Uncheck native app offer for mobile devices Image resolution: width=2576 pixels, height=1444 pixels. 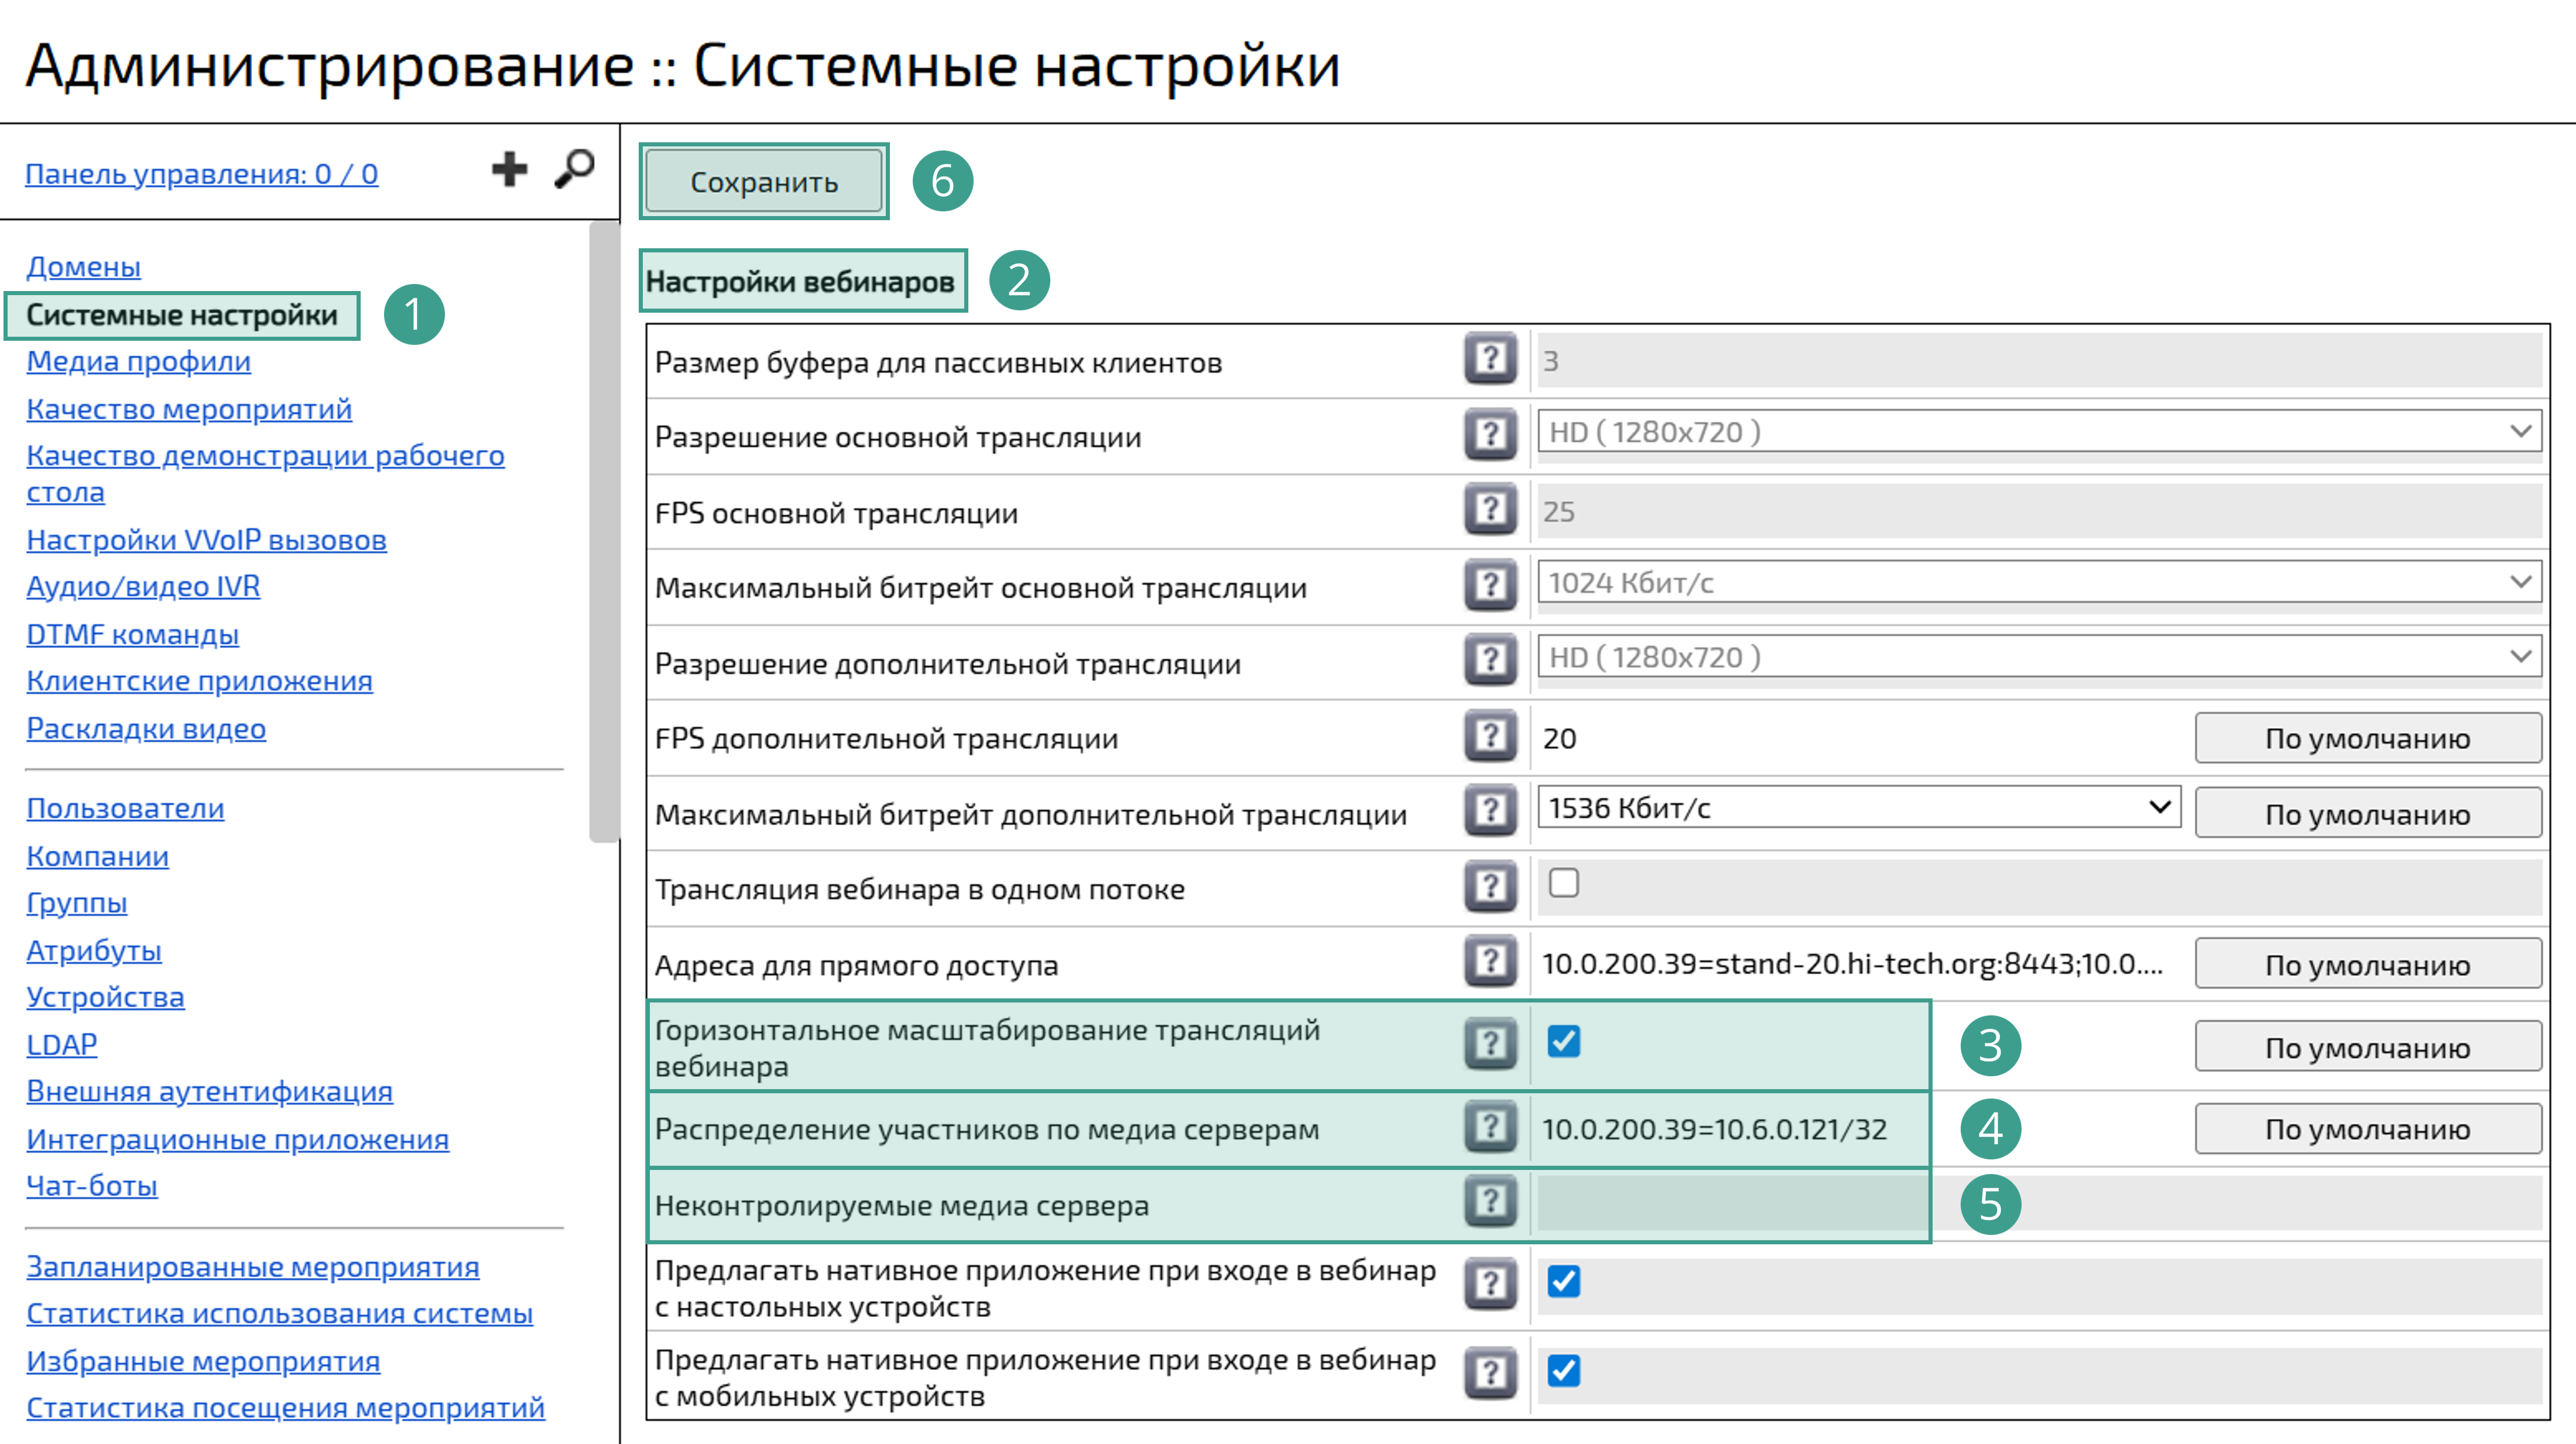click(x=1564, y=1370)
